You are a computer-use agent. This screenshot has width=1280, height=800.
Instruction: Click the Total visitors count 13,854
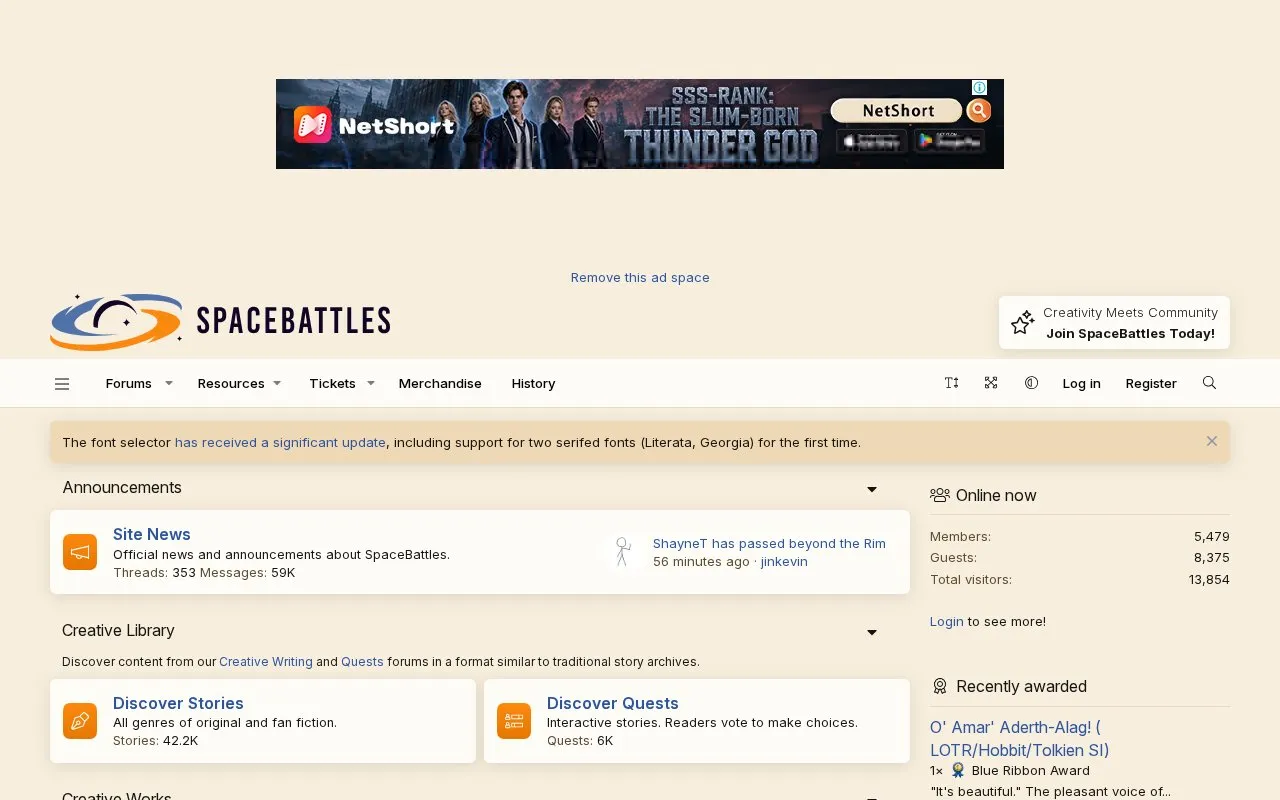point(1209,579)
